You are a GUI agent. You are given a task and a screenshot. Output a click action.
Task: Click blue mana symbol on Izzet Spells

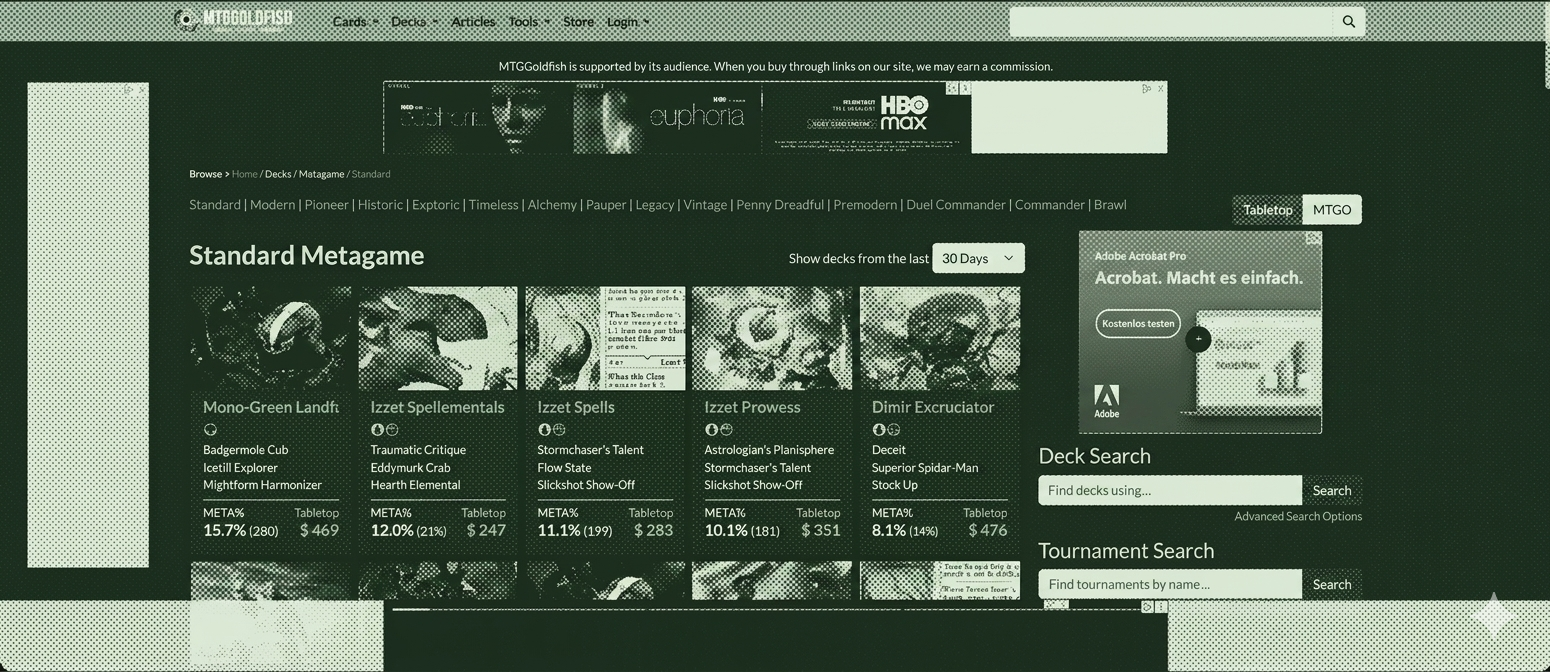[x=544, y=429]
